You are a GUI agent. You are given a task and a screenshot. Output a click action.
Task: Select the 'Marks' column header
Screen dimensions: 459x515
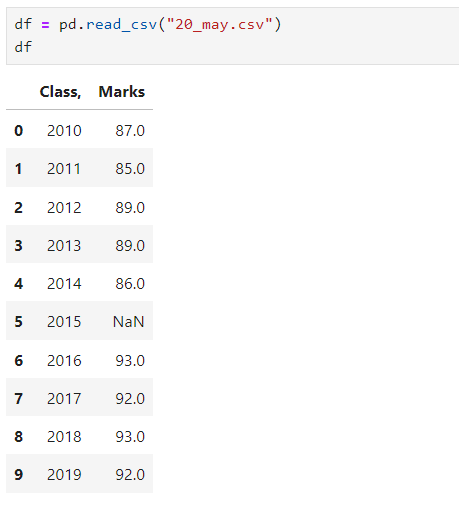pyautogui.click(x=122, y=92)
